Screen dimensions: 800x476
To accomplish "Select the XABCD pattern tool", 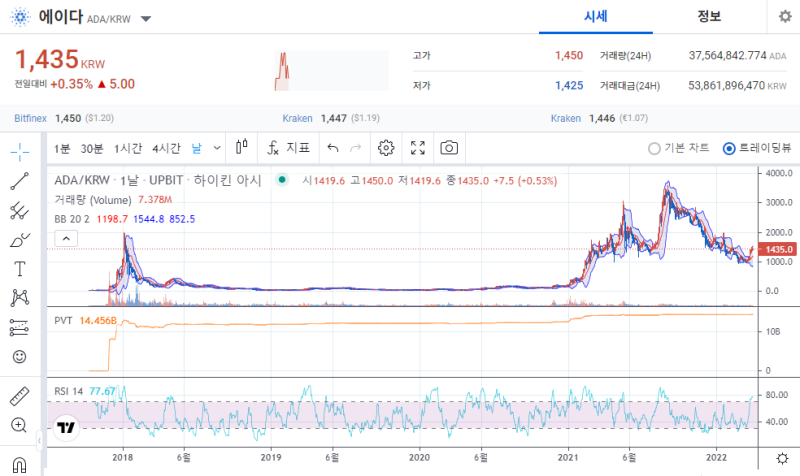I will coord(19,297).
